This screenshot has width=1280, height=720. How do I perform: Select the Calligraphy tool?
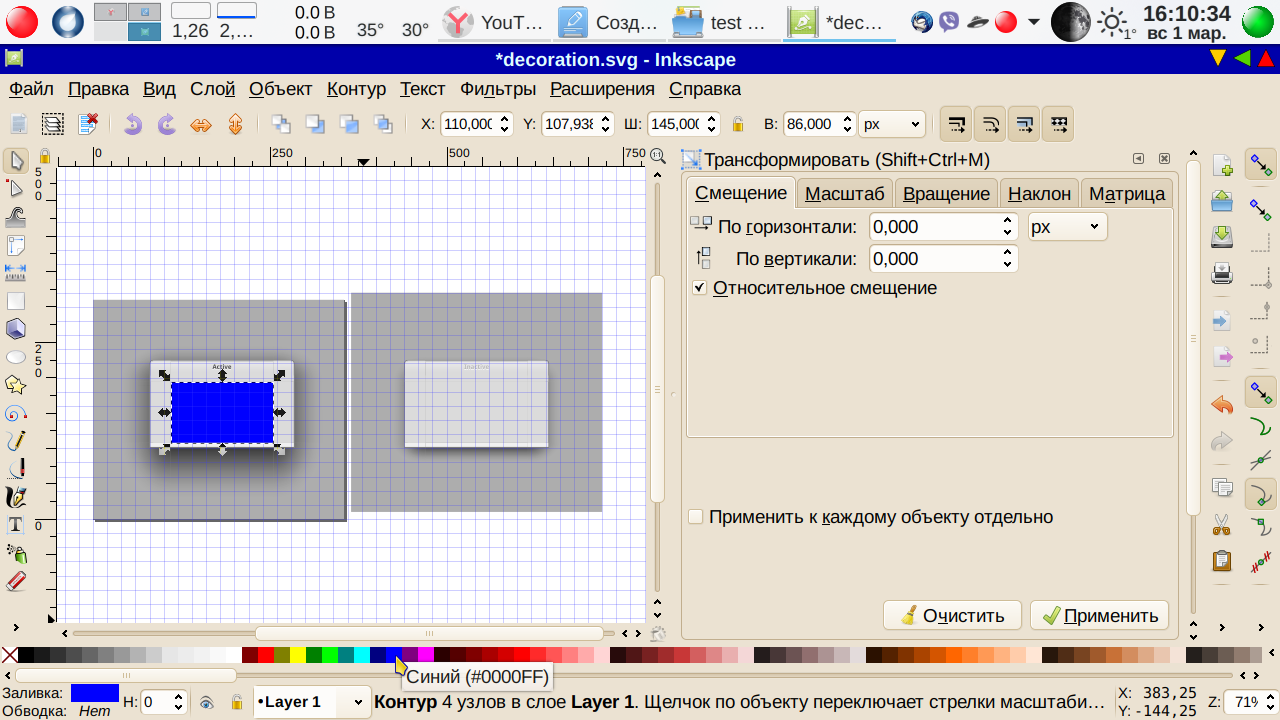[16, 496]
